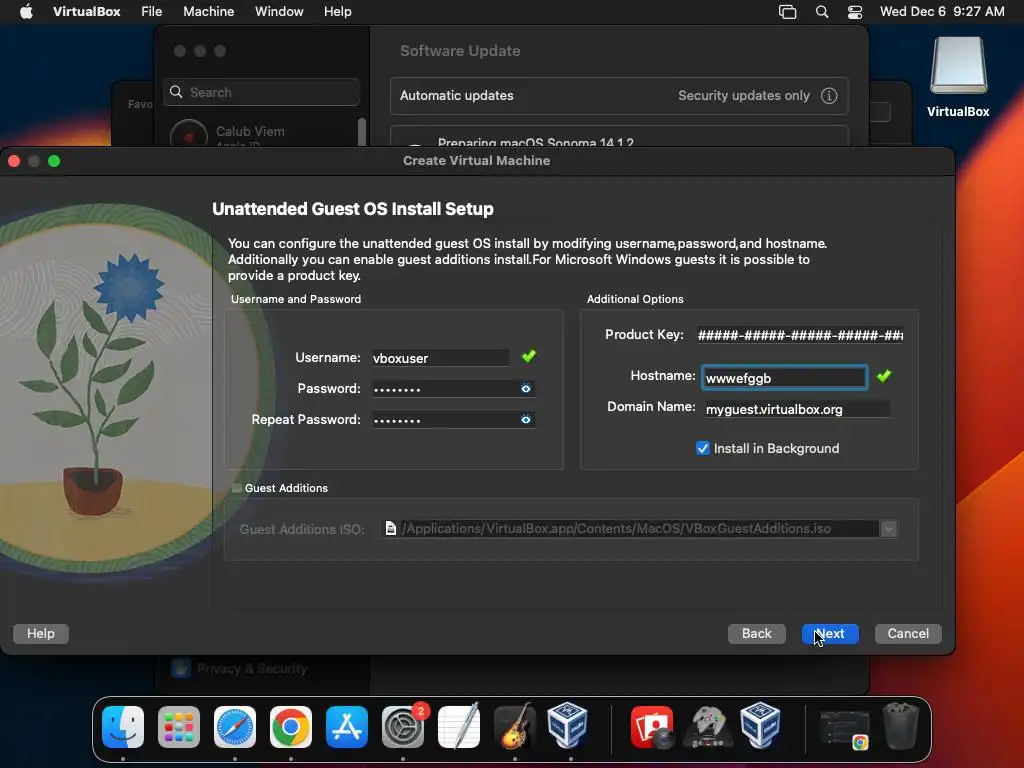Image resolution: width=1024 pixels, height=768 pixels.
Task: Launch Google Chrome from the dock
Action: (x=291, y=727)
